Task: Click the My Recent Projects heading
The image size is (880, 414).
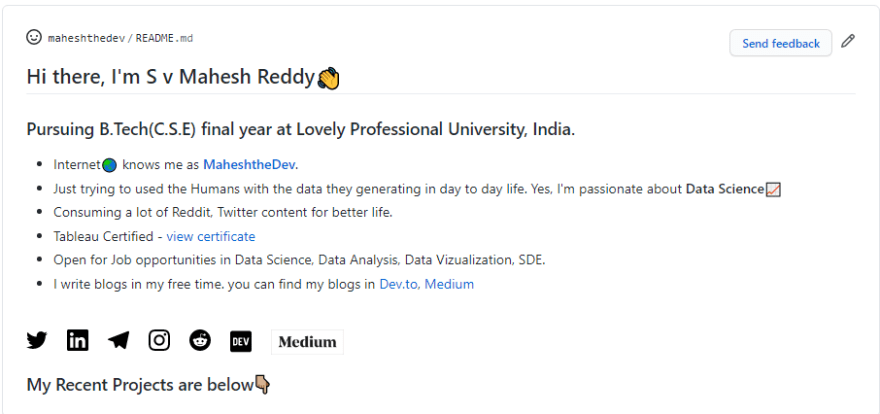Action: click(x=149, y=385)
